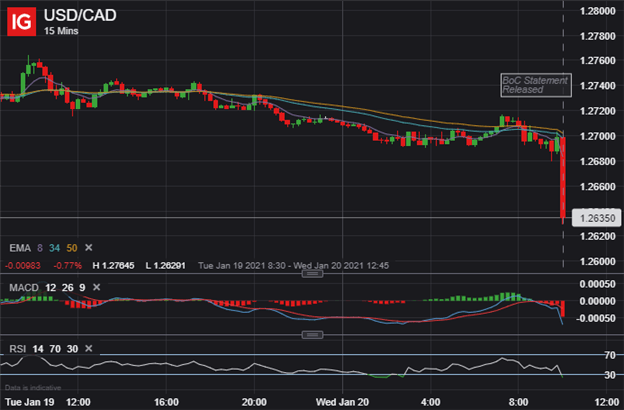Screen dimensions: 624x410
Task: Close the RSI indicator panel
Action: [89, 349]
